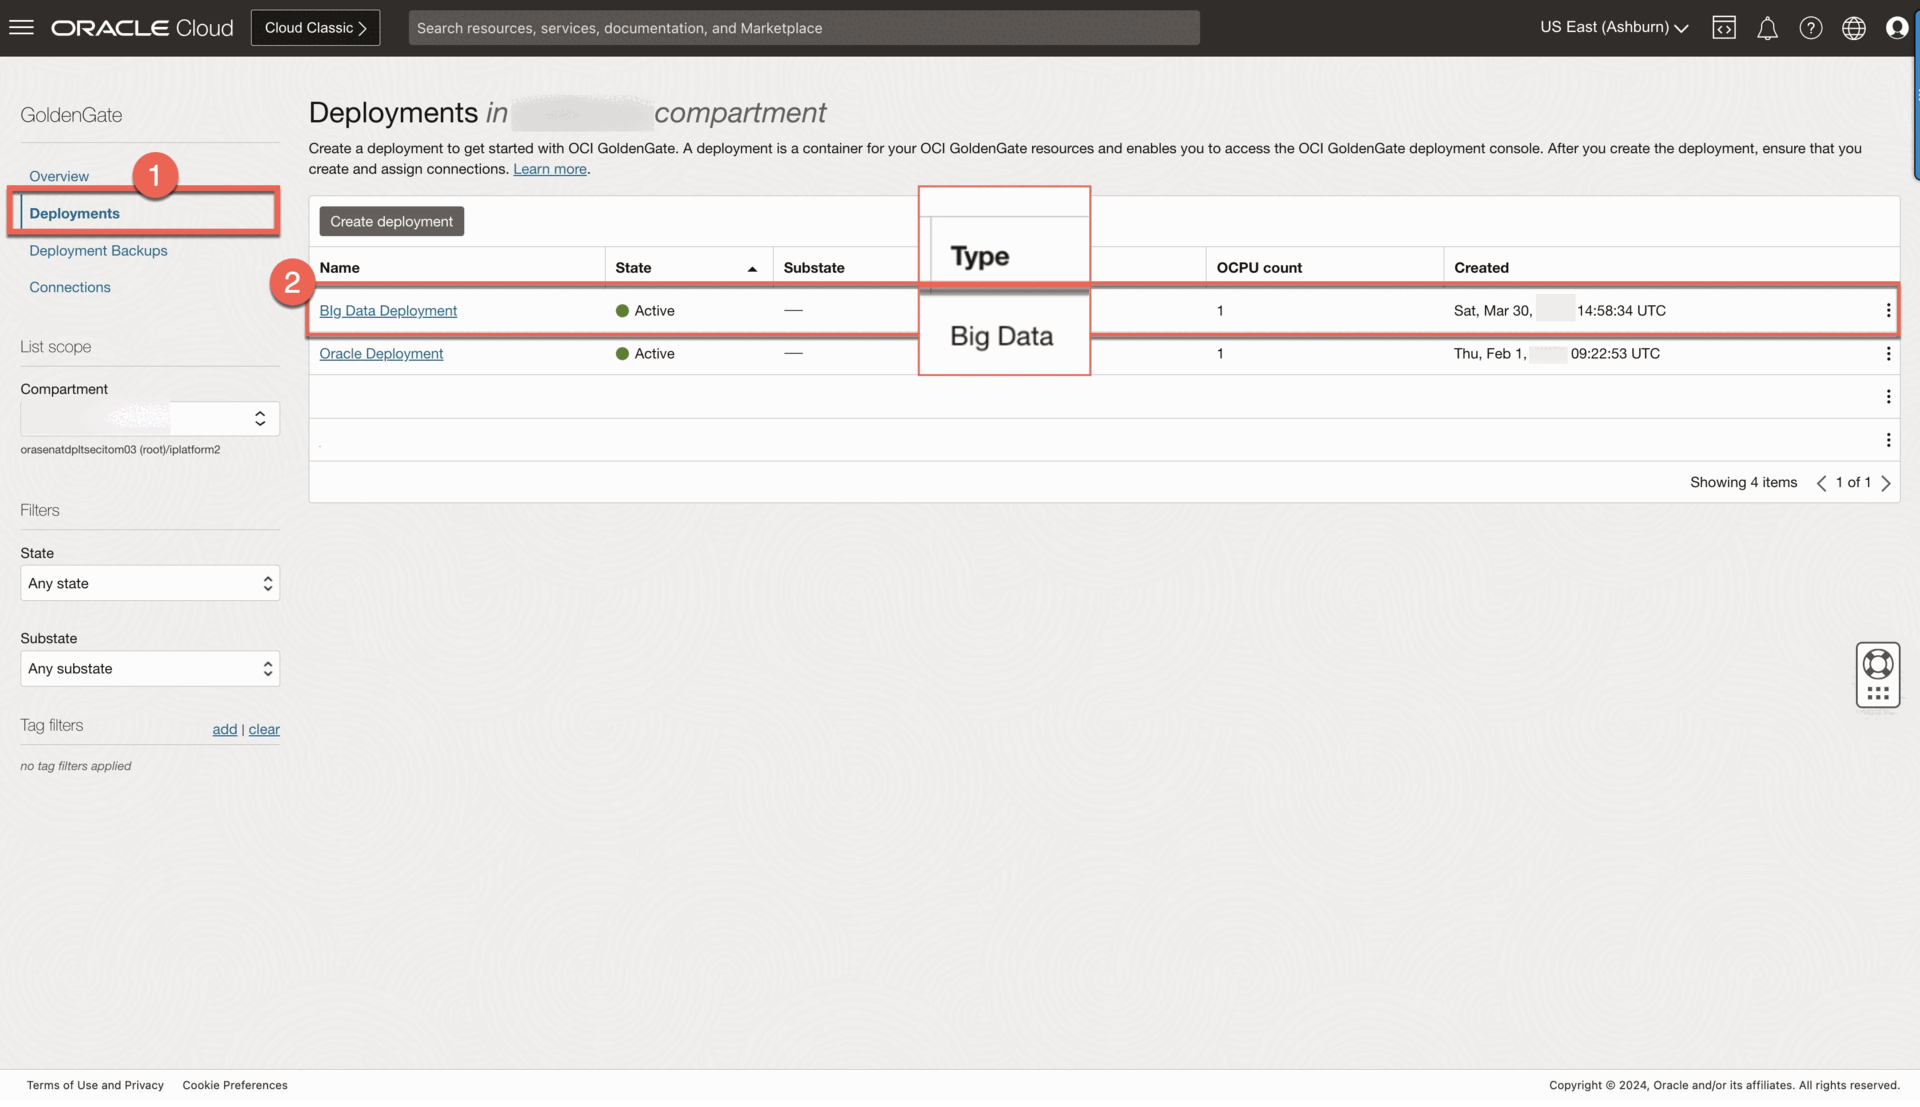Open actions menu for Big Data Deployment row
Screen dimensions: 1920x1107
click(1887, 311)
